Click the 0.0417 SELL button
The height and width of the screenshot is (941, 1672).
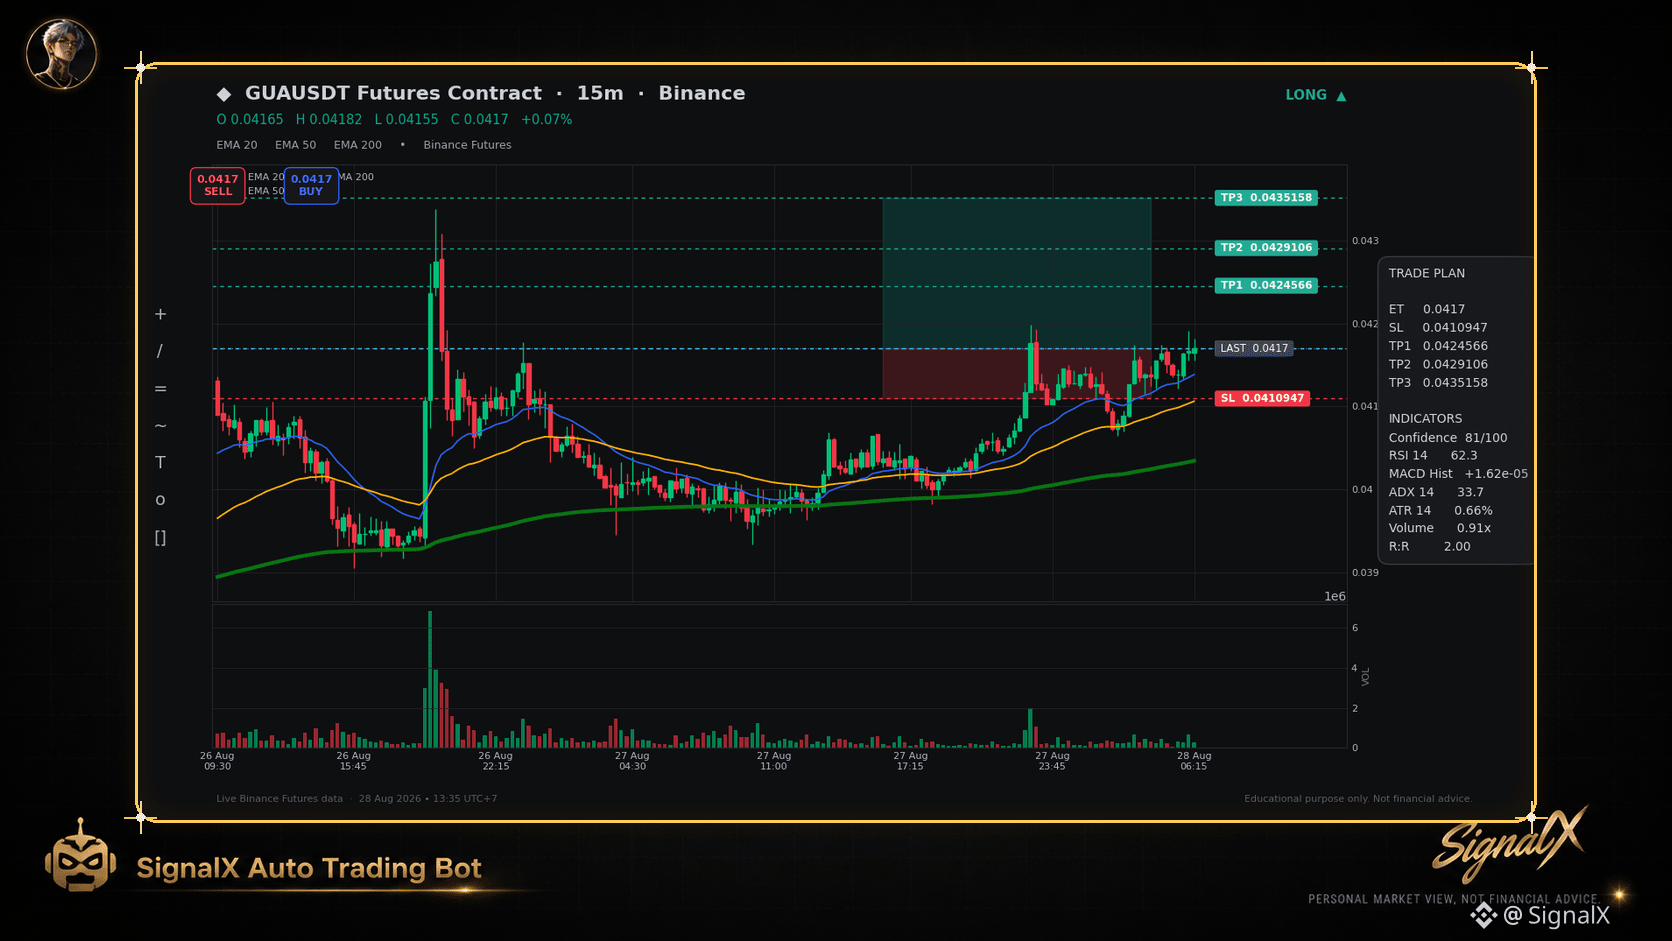(x=217, y=185)
